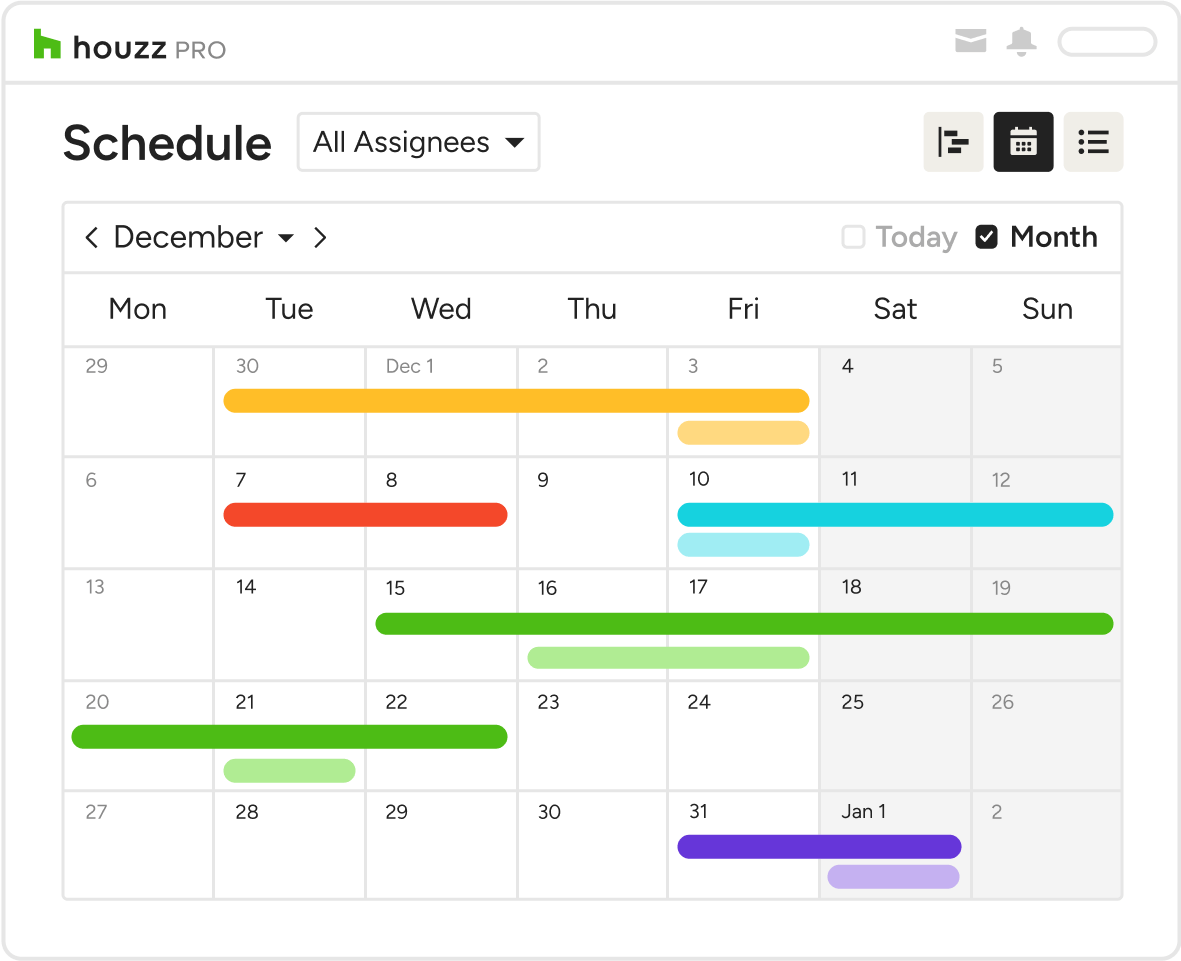This screenshot has width=1181, height=961.
Task: Open the mail inbox icon
Action: click(x=970, y=42)
